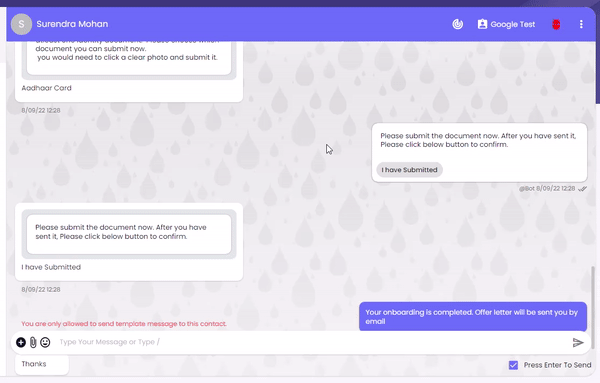Click the double-check read receipt icon
600x383 pixels.
(x=582, y=189)
